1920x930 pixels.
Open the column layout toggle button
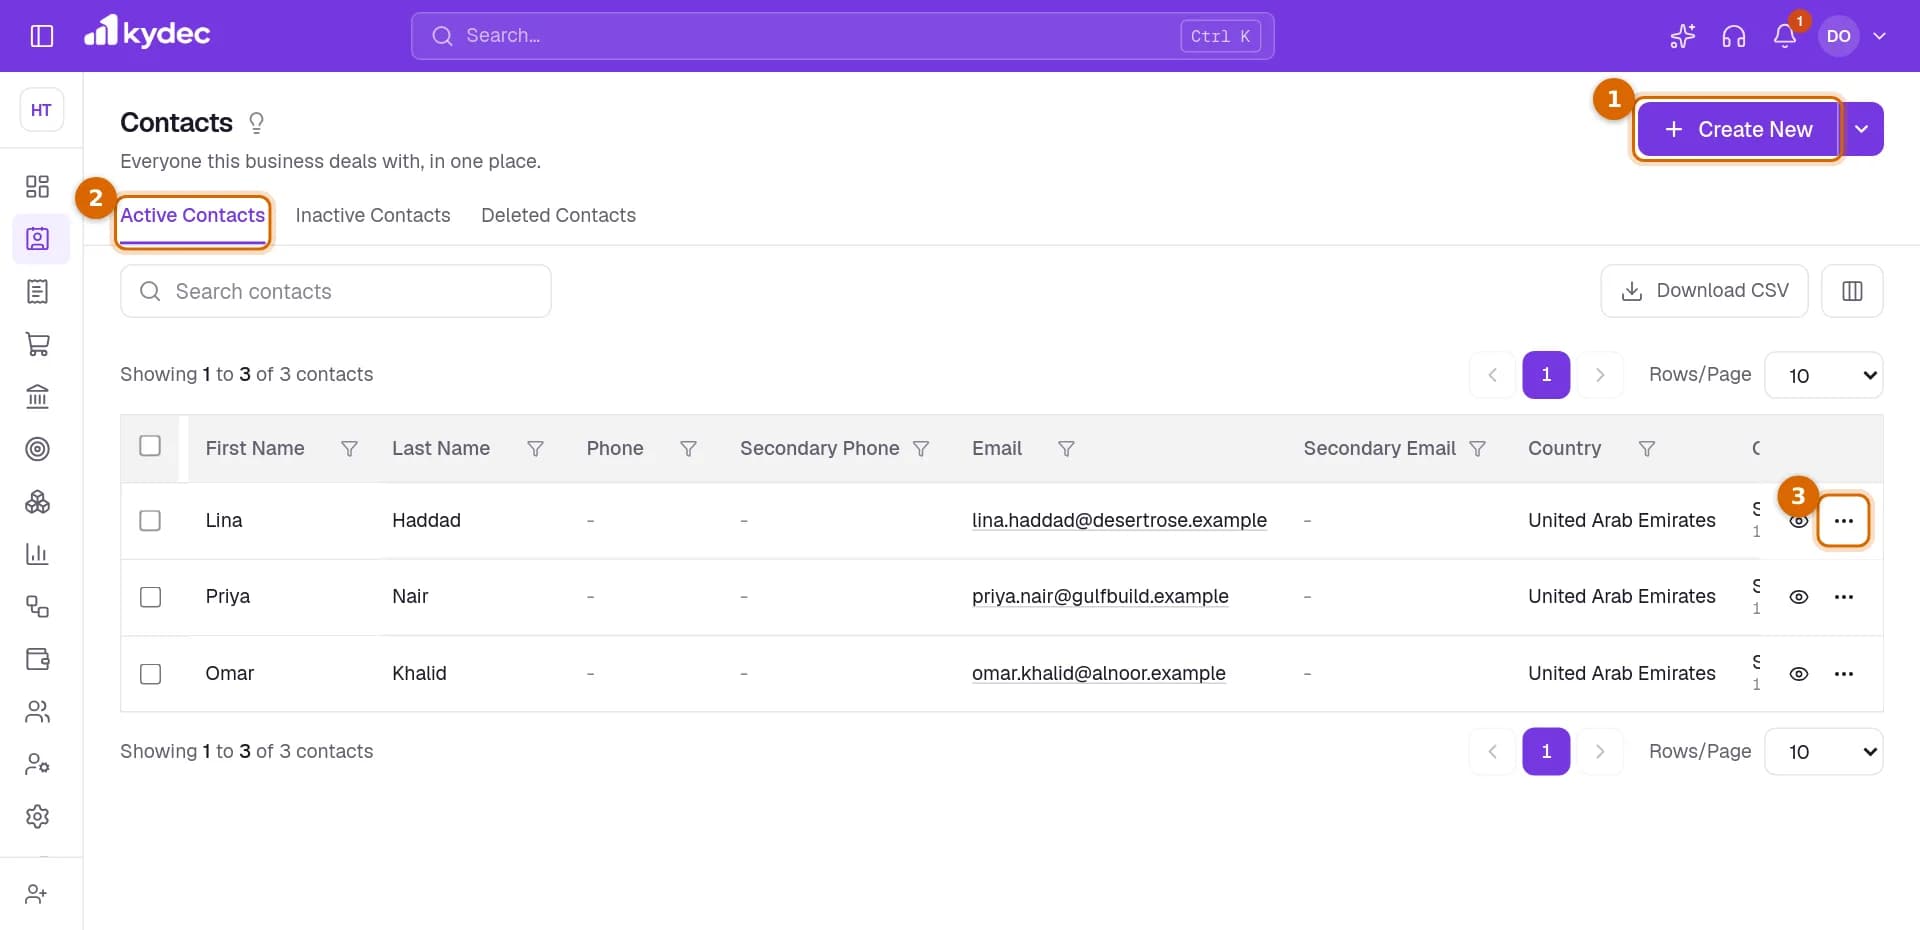coord(1852,291)
